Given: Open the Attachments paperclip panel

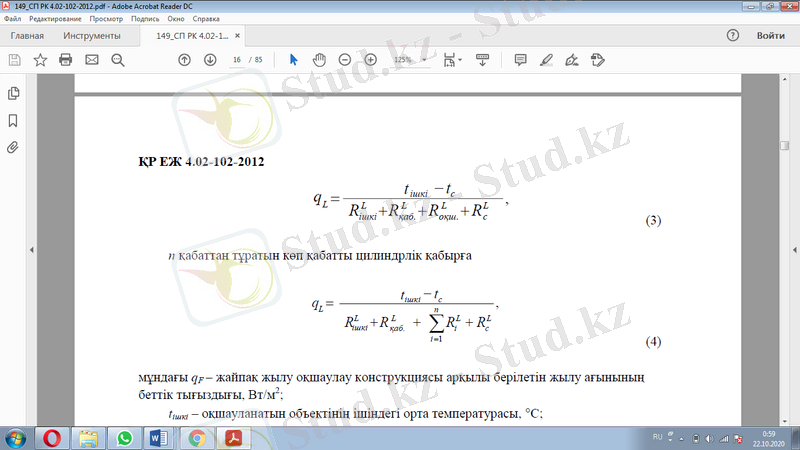Looking at the screenshot, I should coord(13,147).
